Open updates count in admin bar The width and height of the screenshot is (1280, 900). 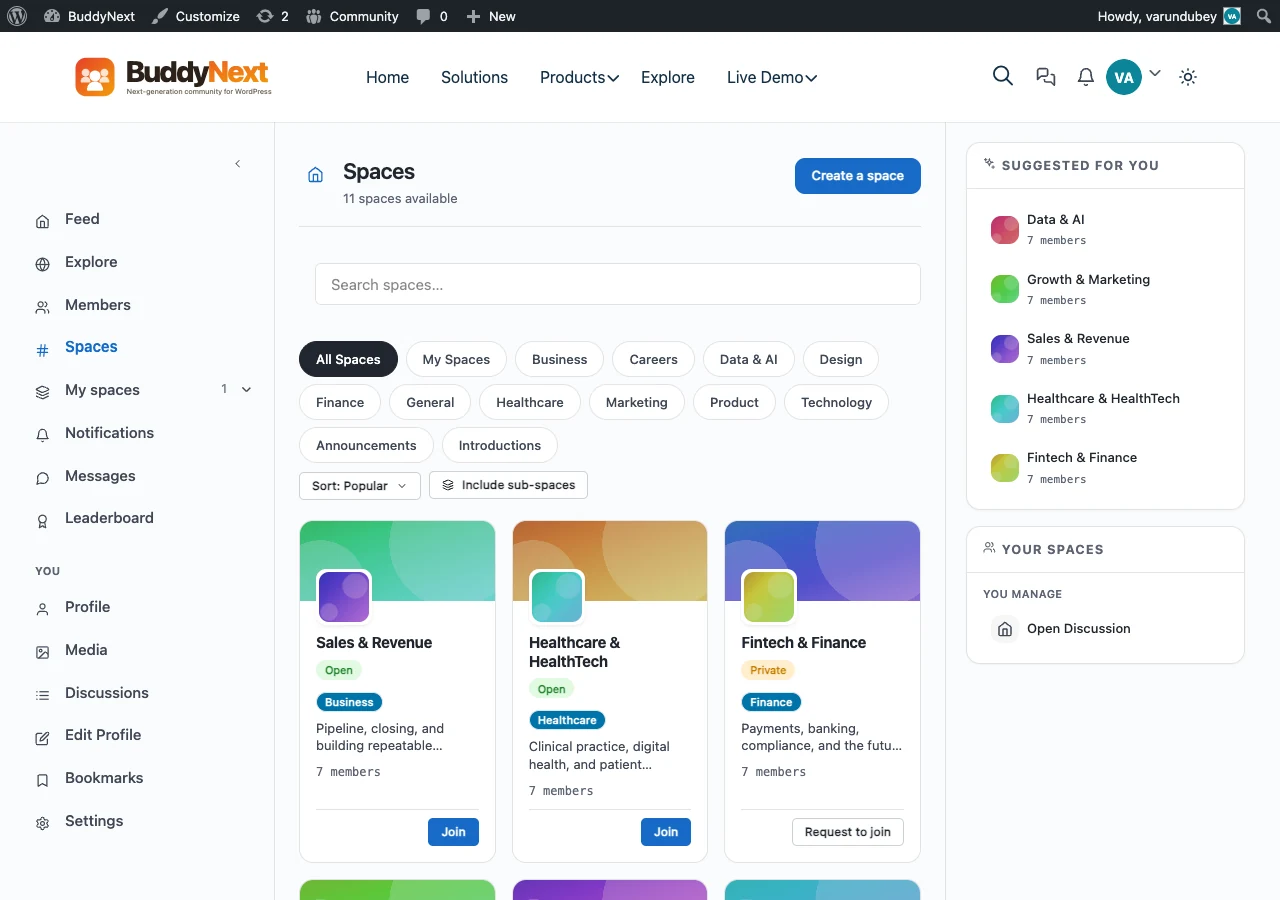point(273,16)
